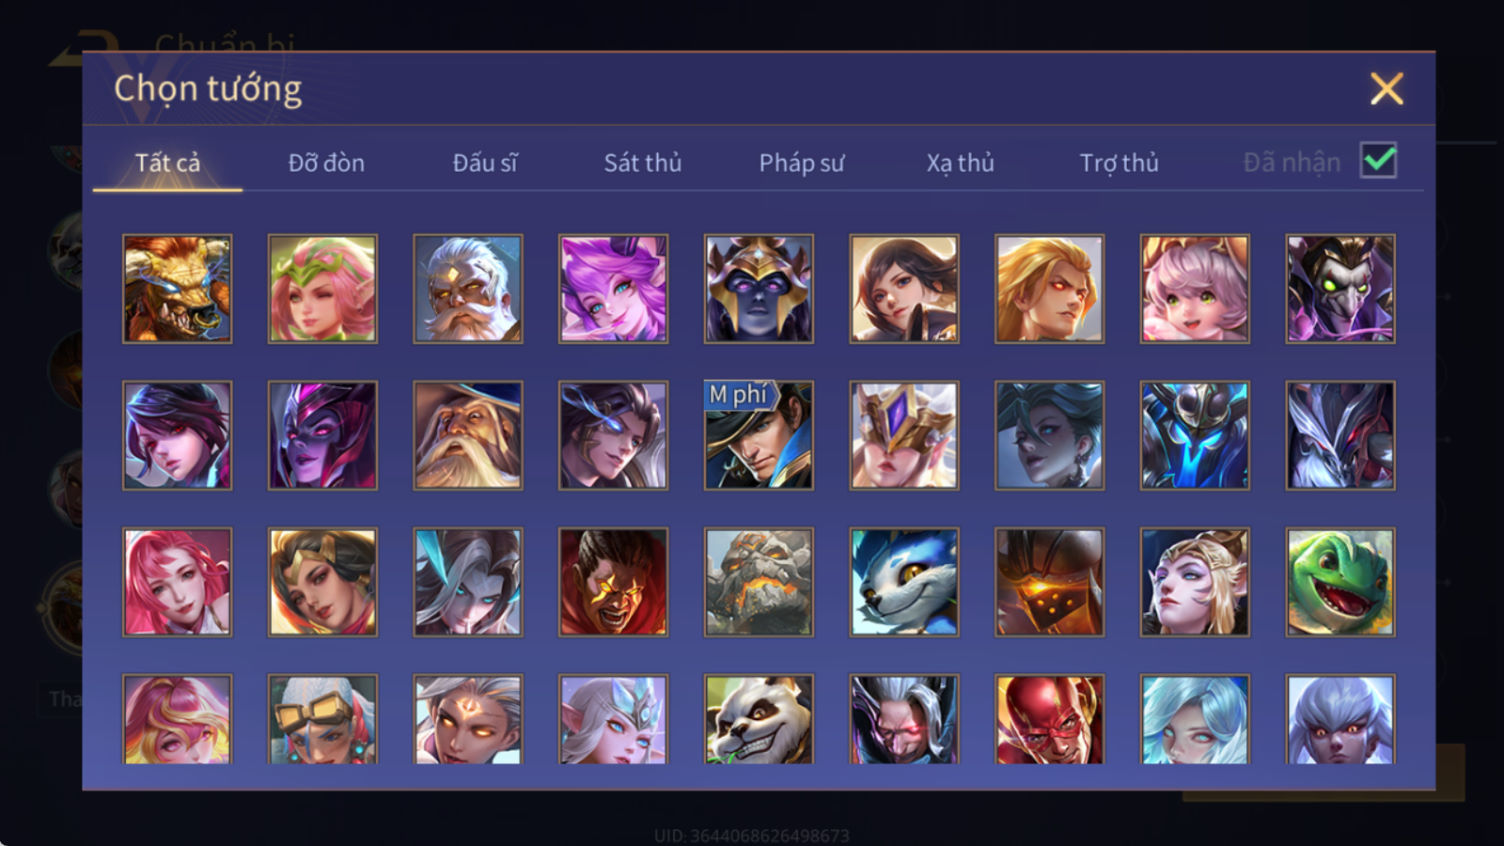Close the Chọn tướng dialog

click(x=1386, y=89)
